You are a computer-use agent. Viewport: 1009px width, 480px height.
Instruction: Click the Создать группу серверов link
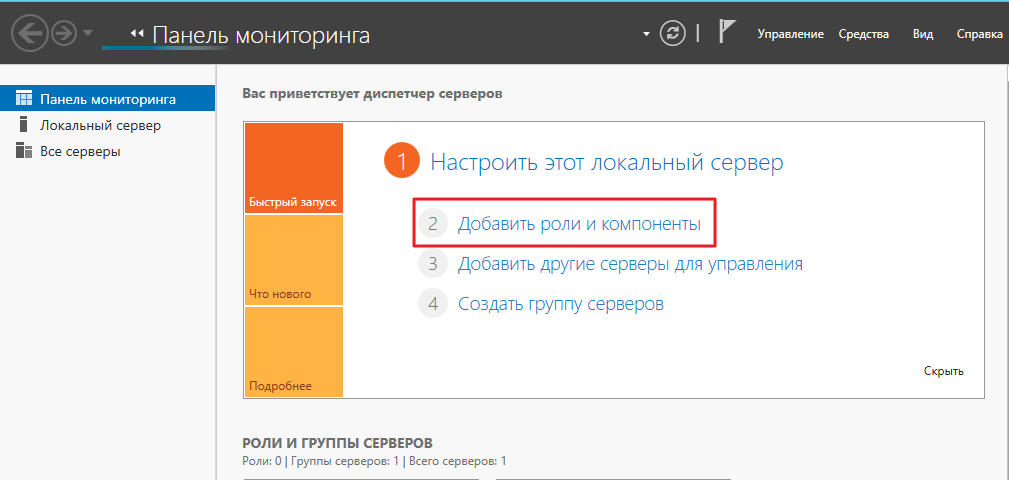coord(560,303)
